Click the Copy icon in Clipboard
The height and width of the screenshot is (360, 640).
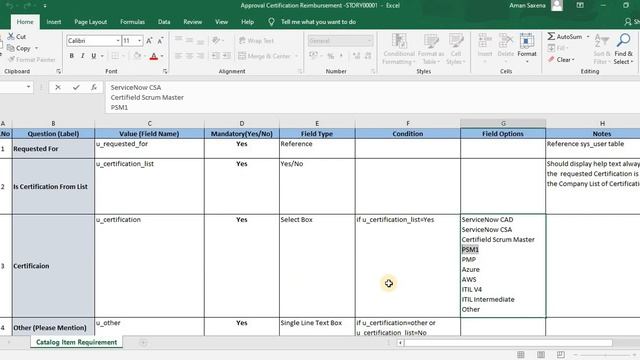pyautogui.click(x=11, y=48)
